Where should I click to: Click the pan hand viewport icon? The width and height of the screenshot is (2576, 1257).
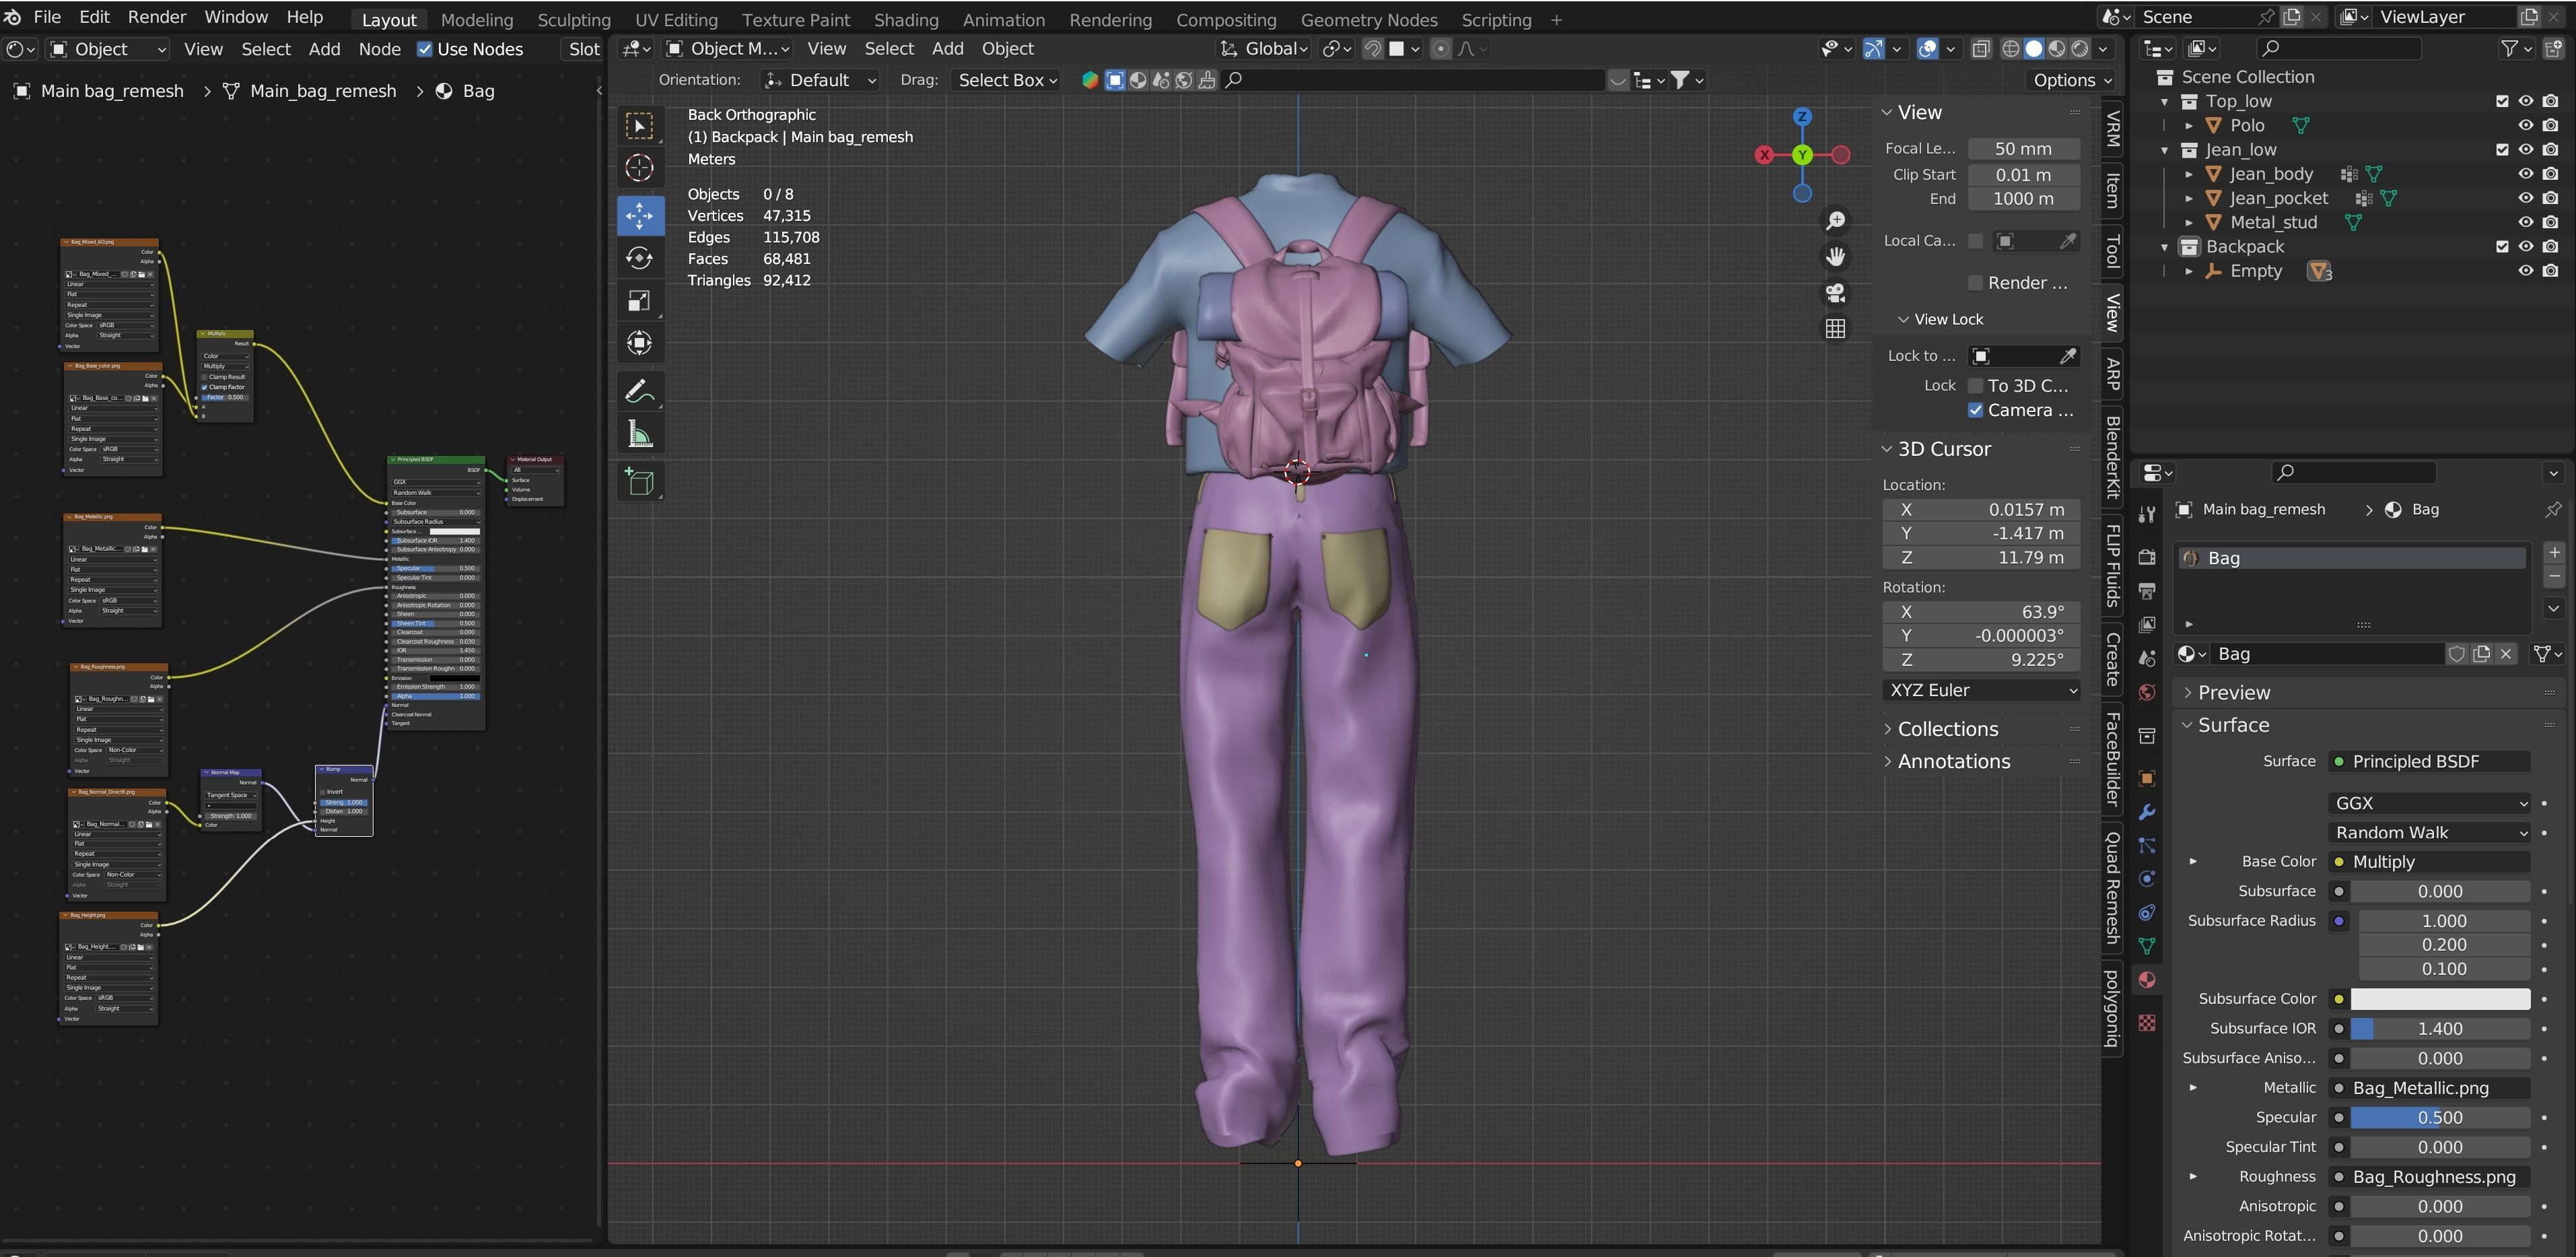(x=1835, y=257)
